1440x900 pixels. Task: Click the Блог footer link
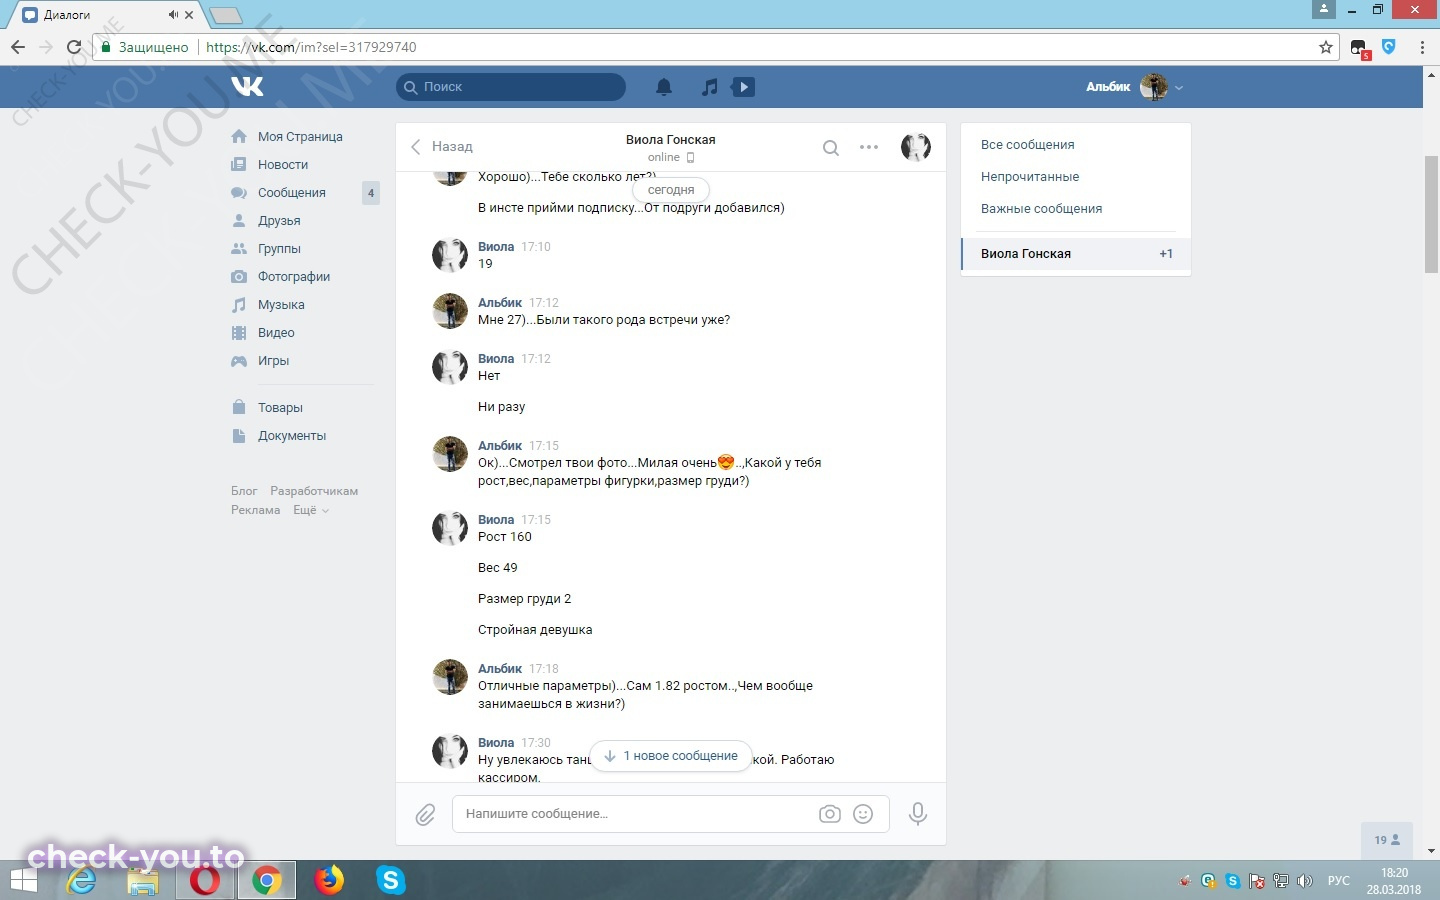(x=244, y=491)
